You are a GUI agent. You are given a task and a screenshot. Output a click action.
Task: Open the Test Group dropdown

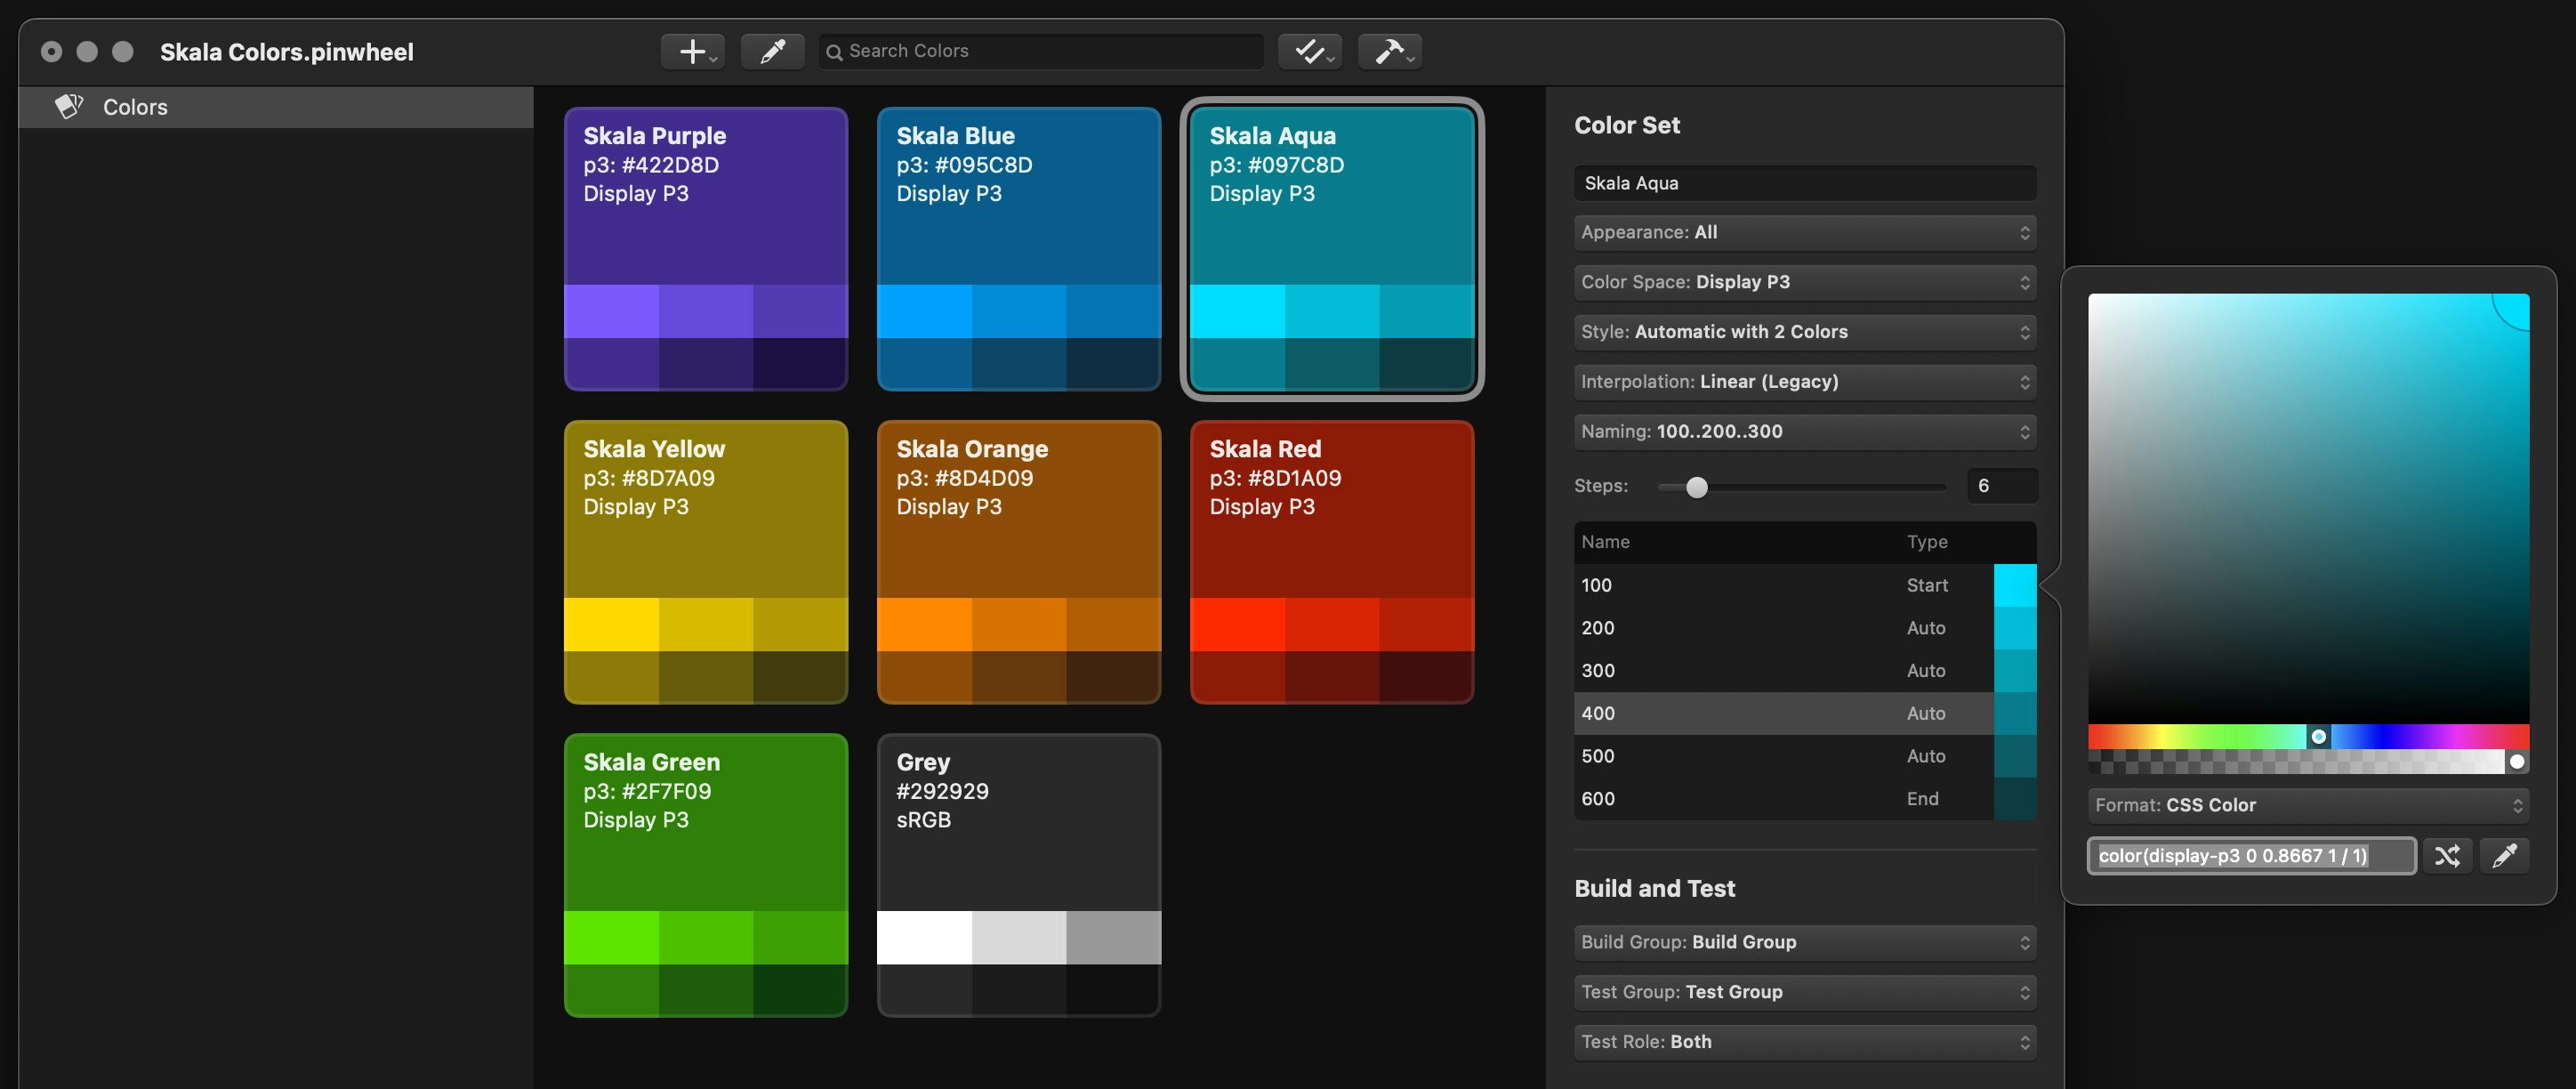click(1805, 993)
